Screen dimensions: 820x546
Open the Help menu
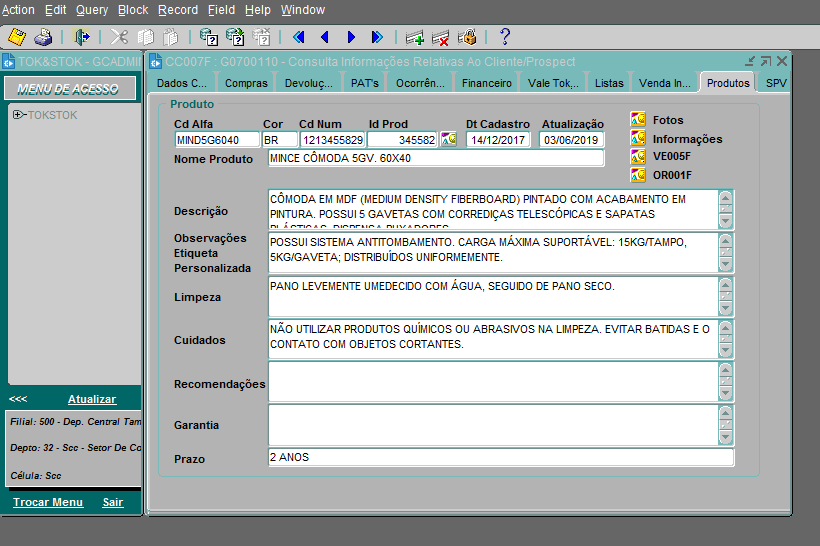258,10
